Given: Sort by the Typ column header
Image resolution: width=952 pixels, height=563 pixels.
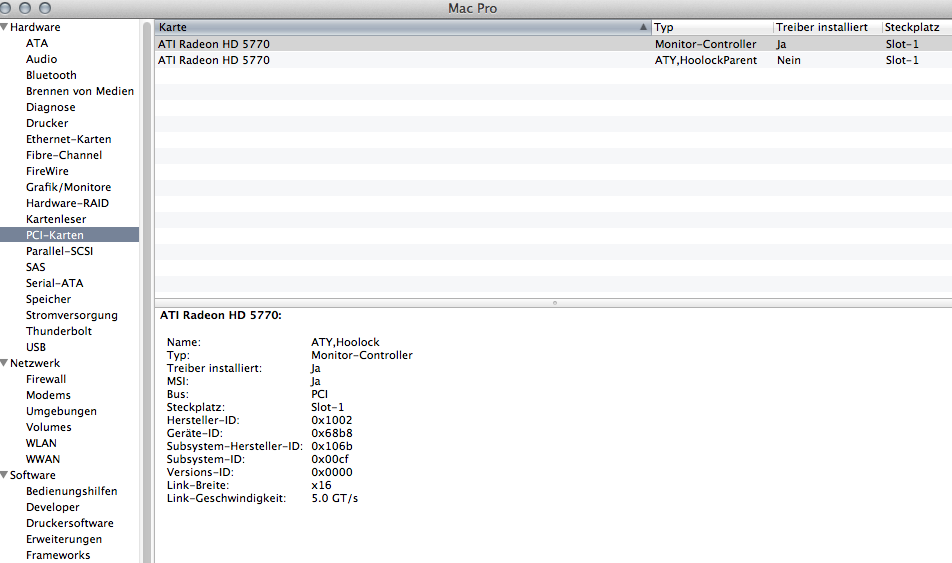Looking at the screenshot, I should pos(712,27).
